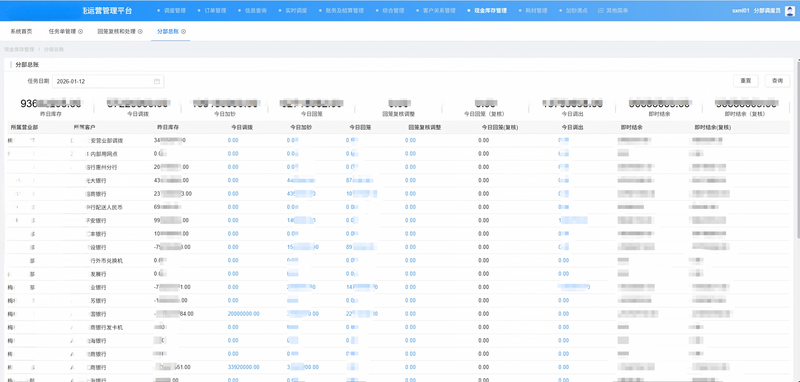Viewport: 800px width, 382px height.
Task: Open 订单管理 in the top navigation
Action: click(215, 10)
